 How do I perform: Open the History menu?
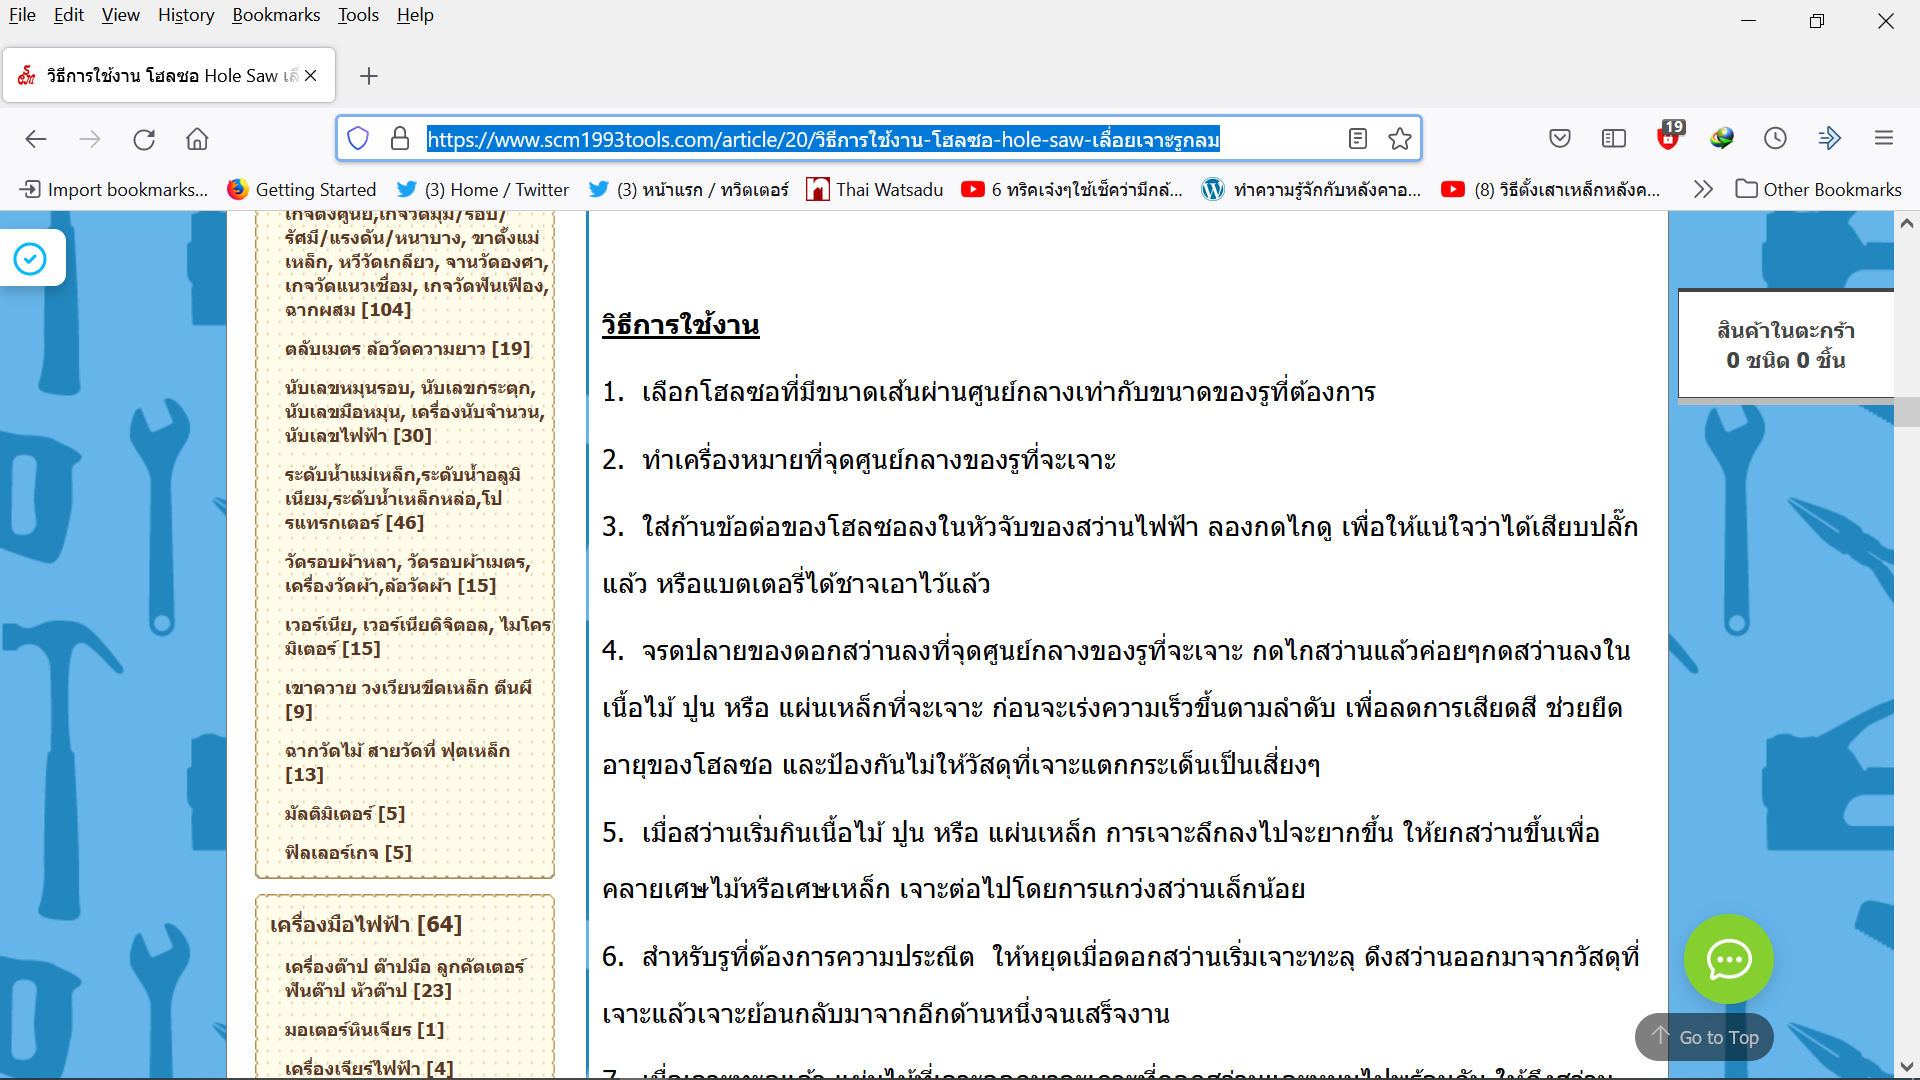pos(186,15)
